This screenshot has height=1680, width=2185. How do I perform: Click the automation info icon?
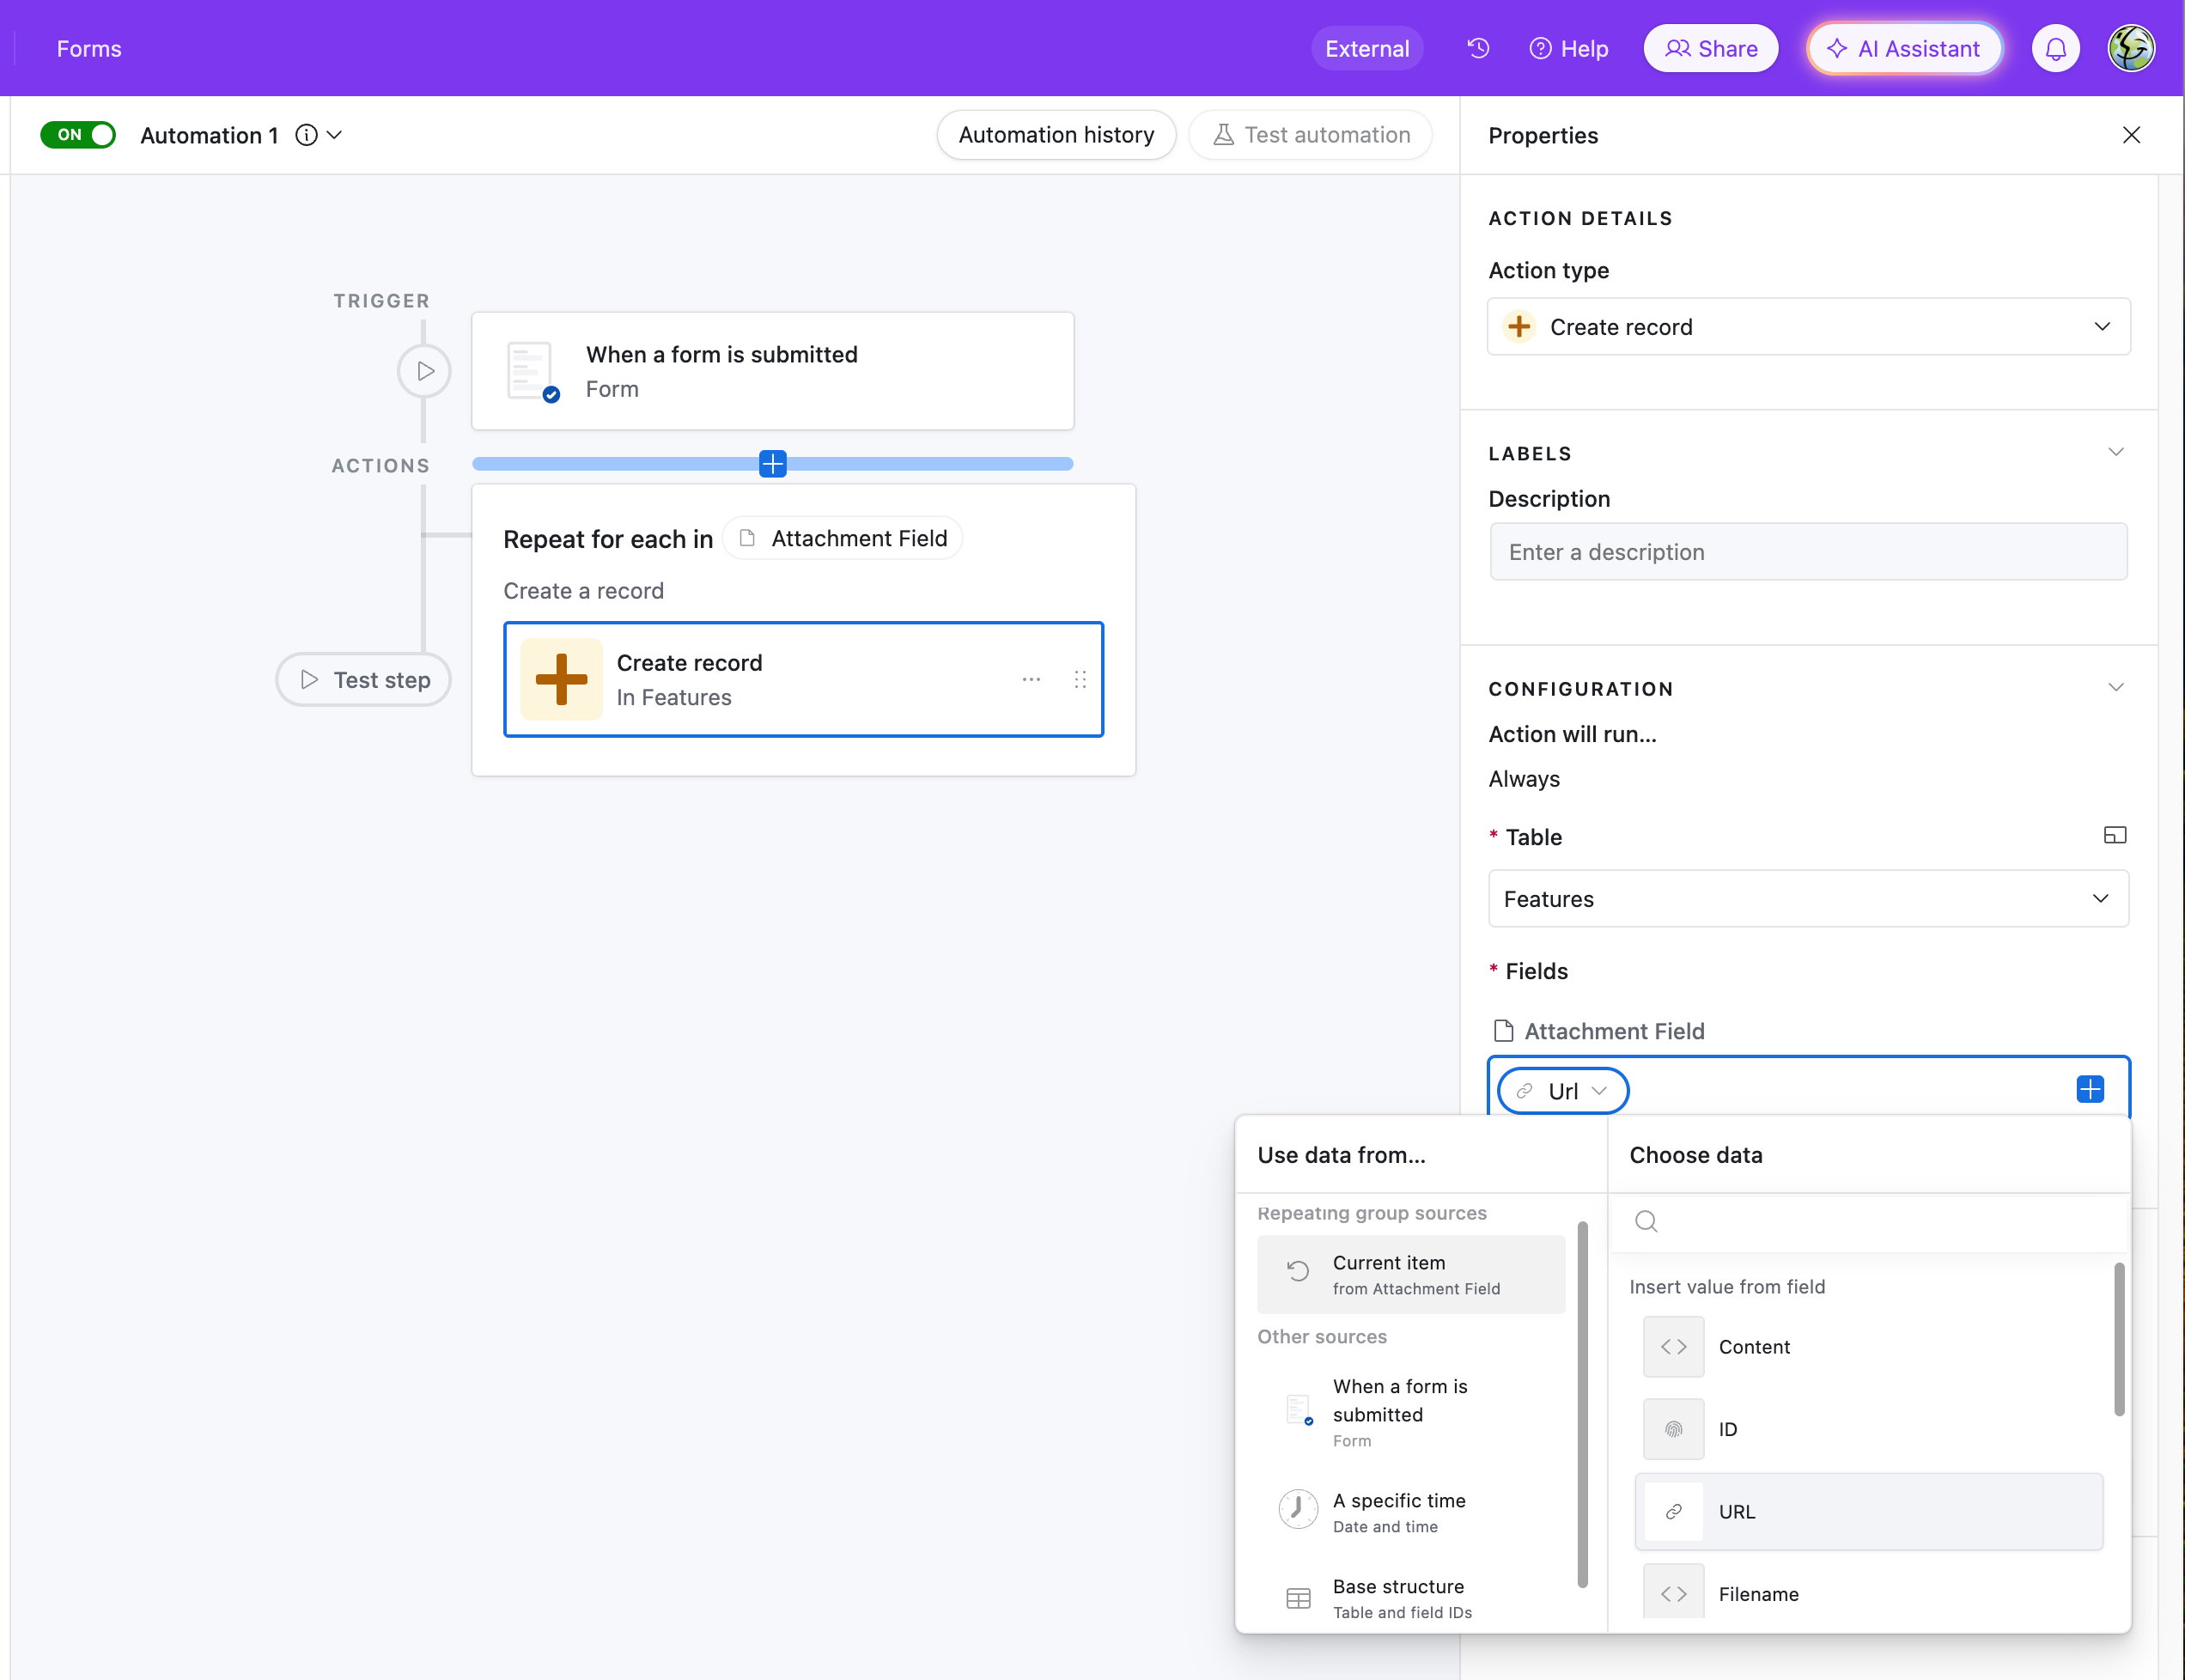click(x=306, y=135)
